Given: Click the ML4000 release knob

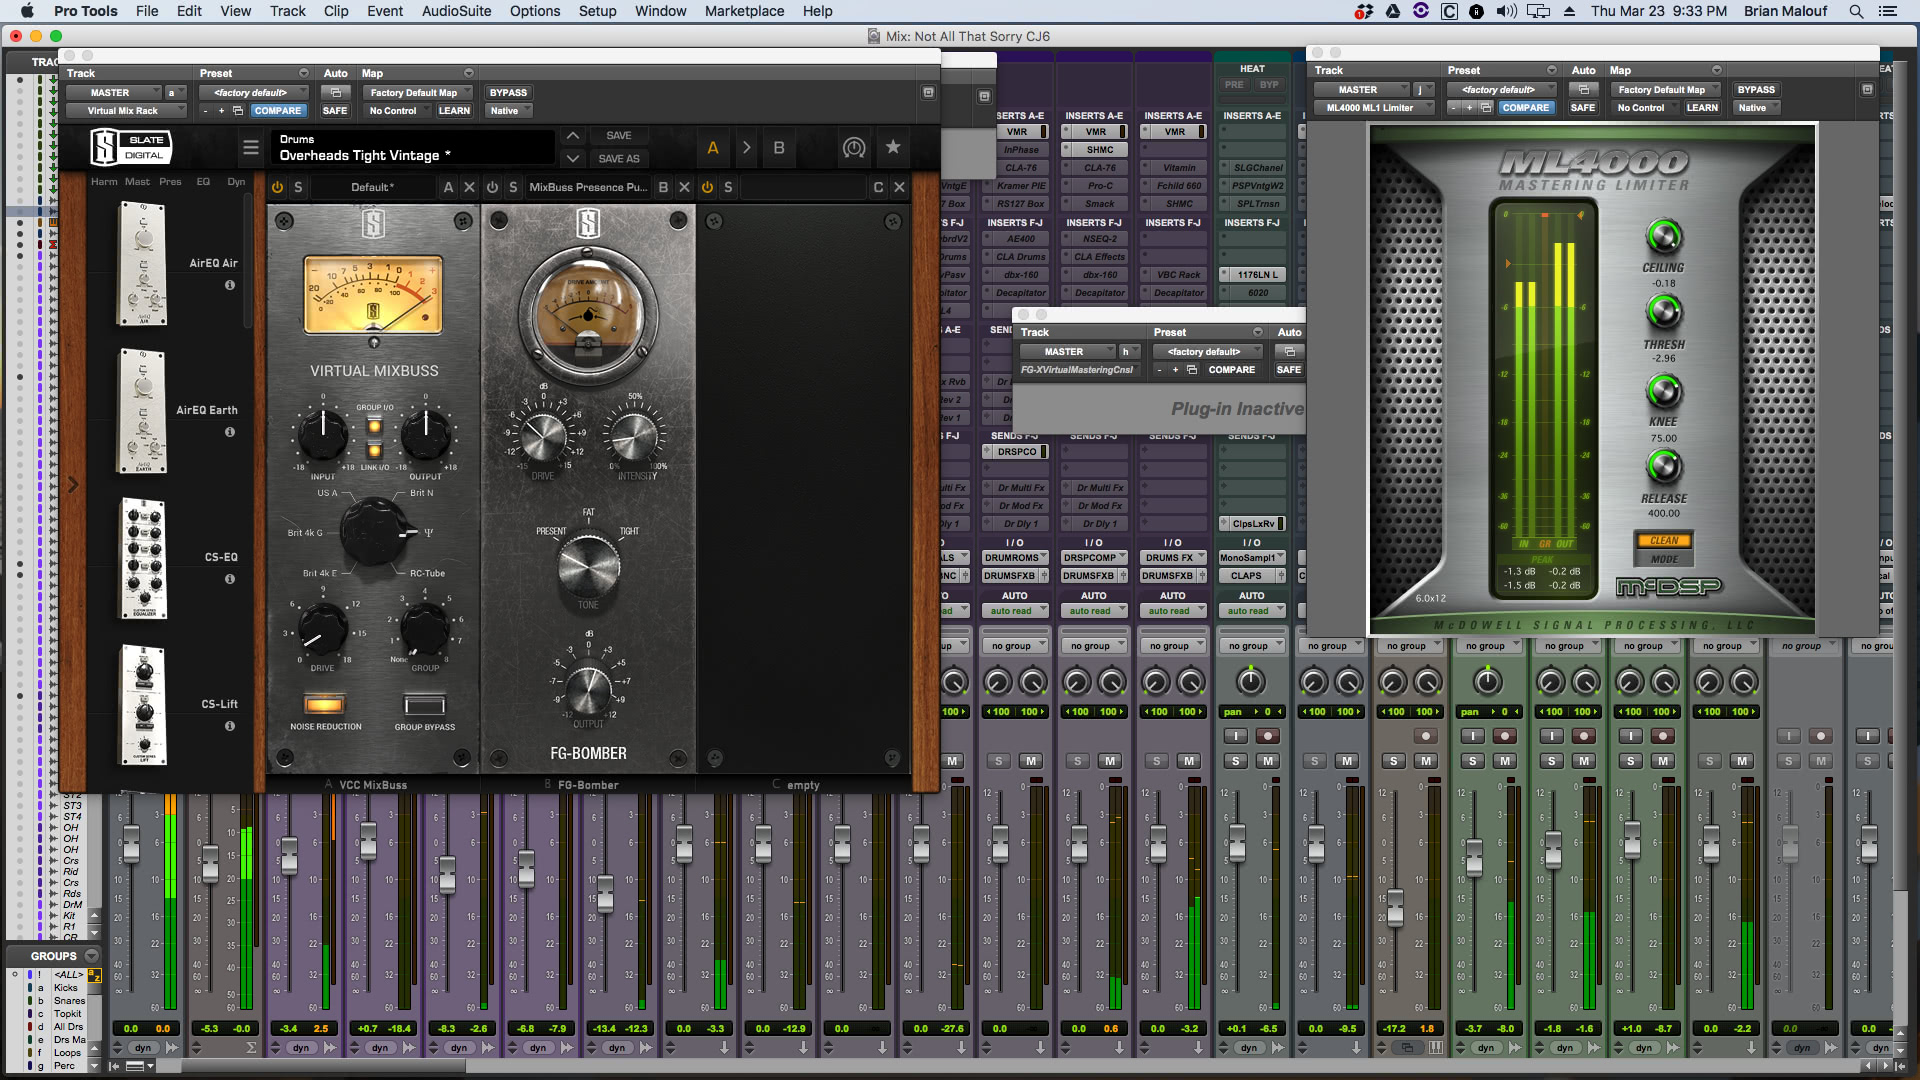Looking at the screenshot, I should tap(1664, 466).
